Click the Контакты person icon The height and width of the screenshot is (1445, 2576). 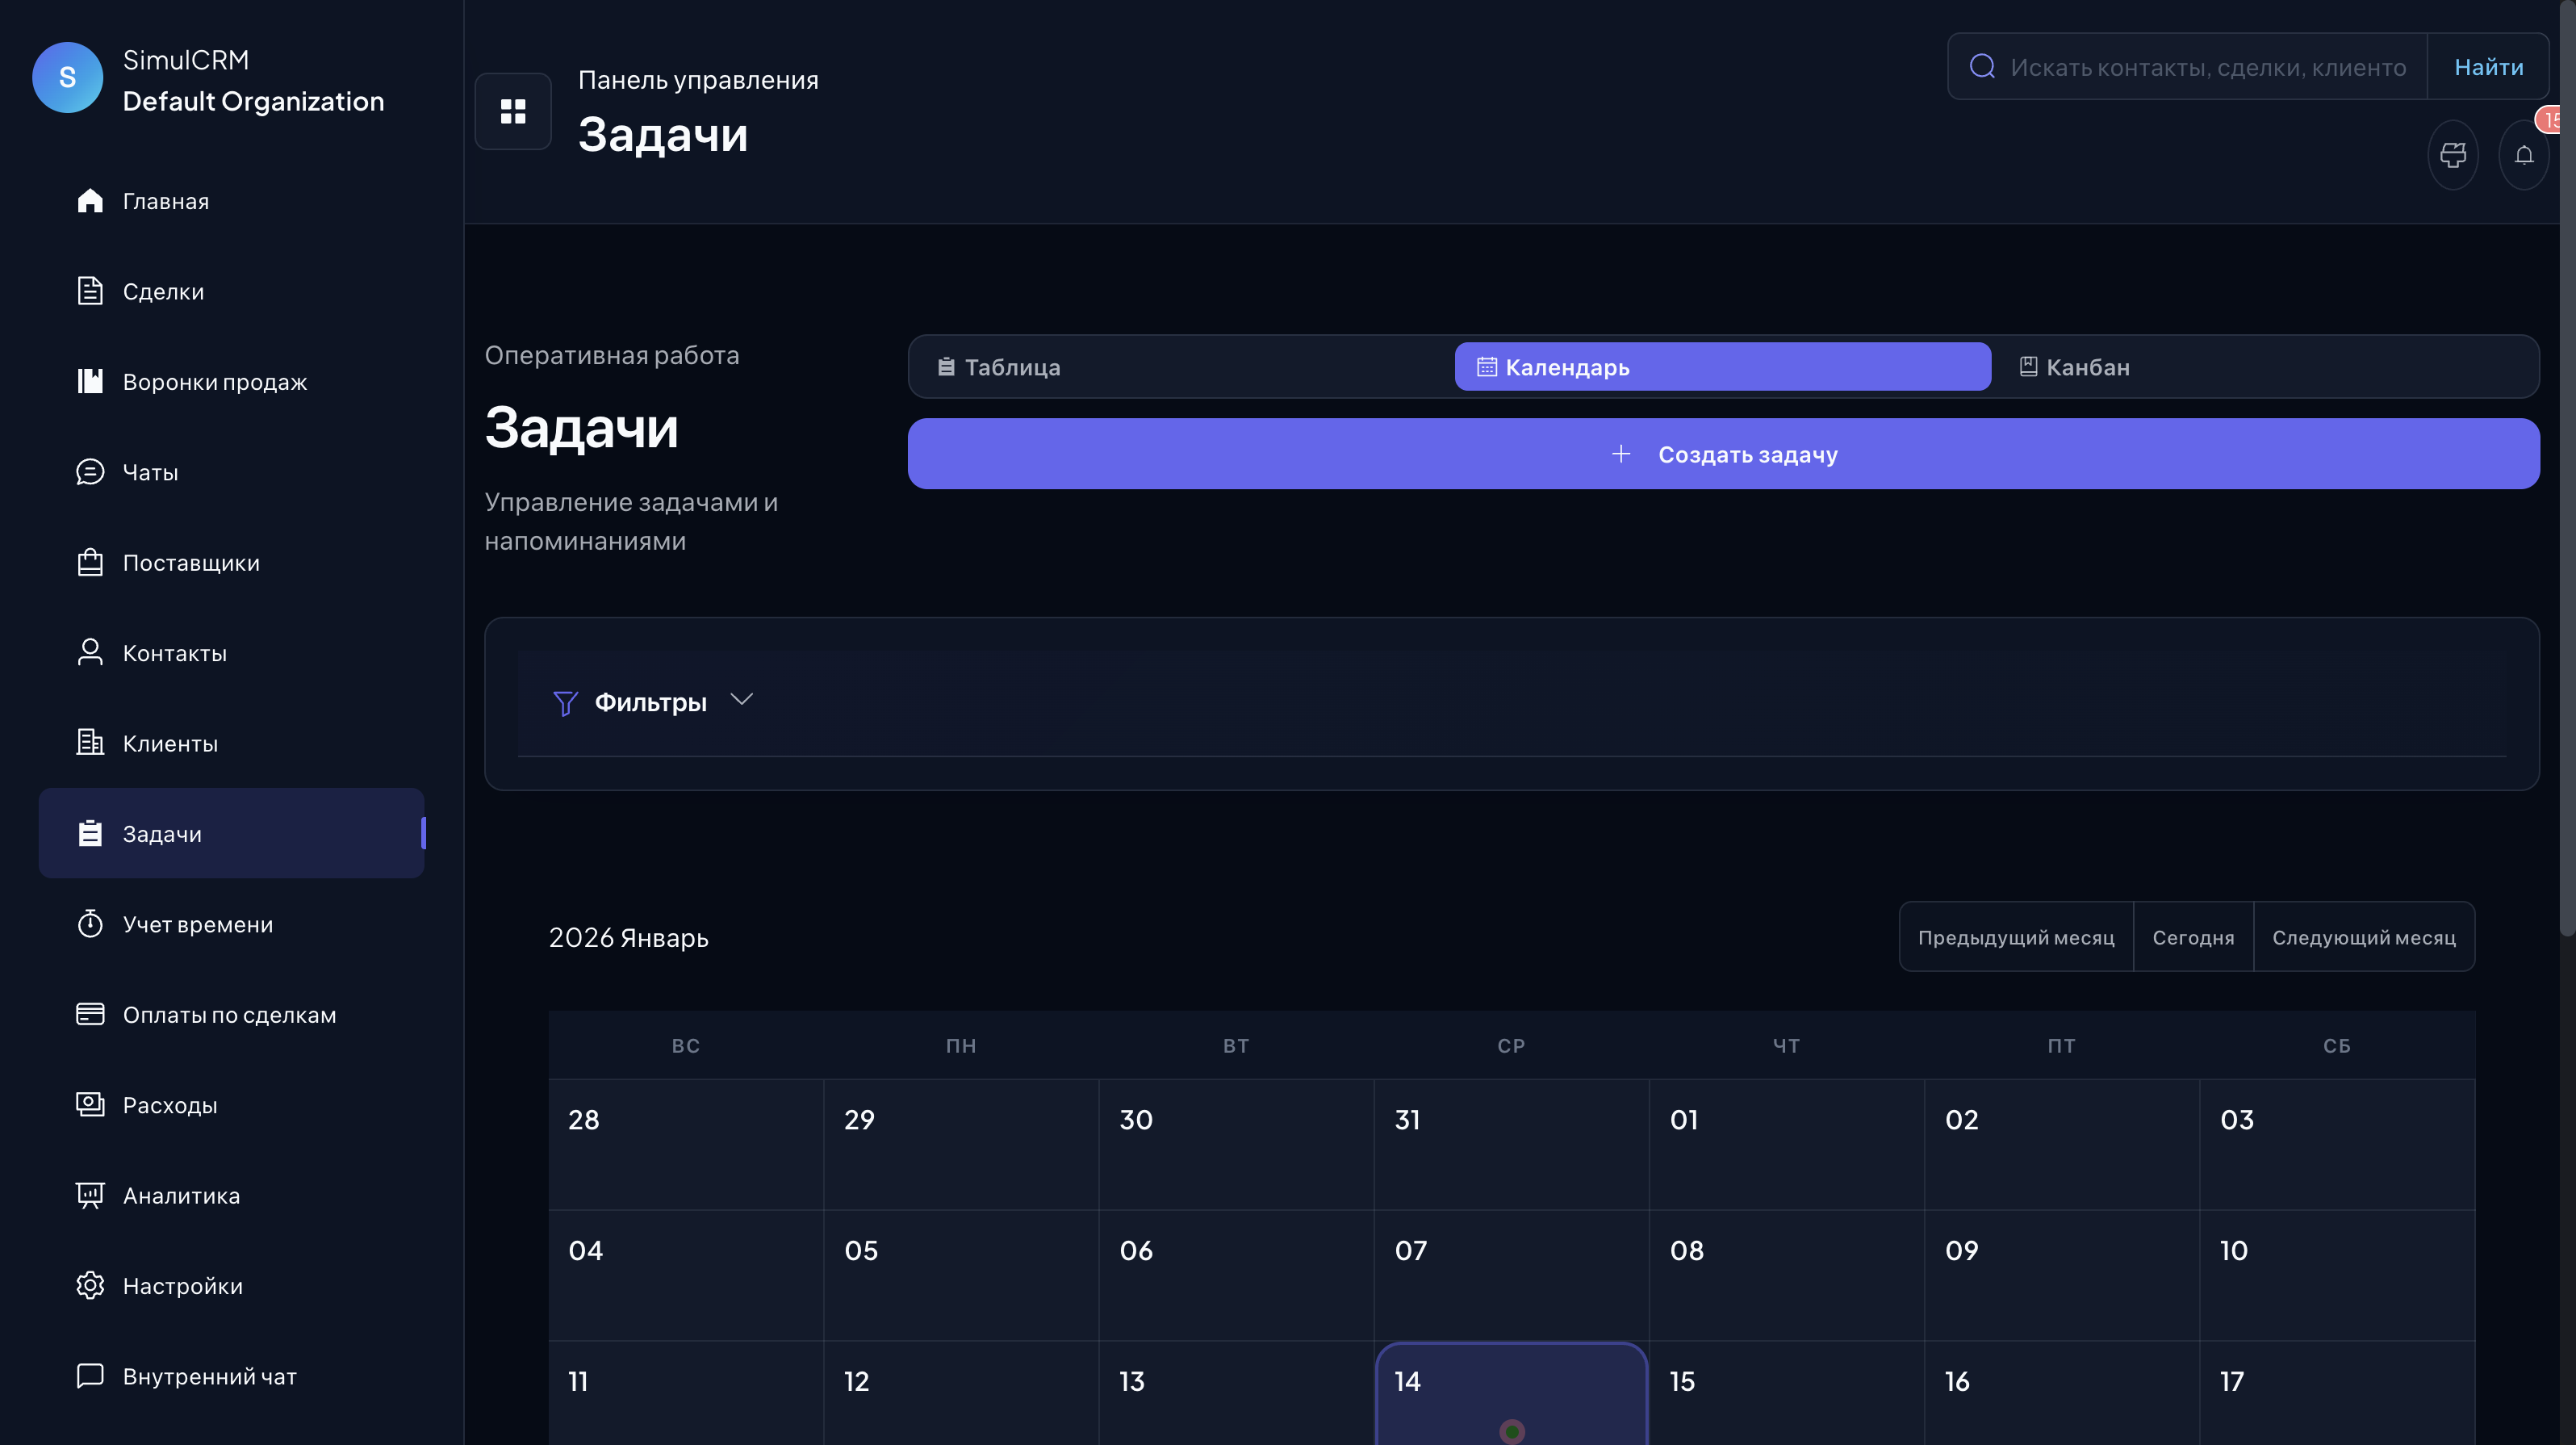pyautogui.click(x=90, y=653)
